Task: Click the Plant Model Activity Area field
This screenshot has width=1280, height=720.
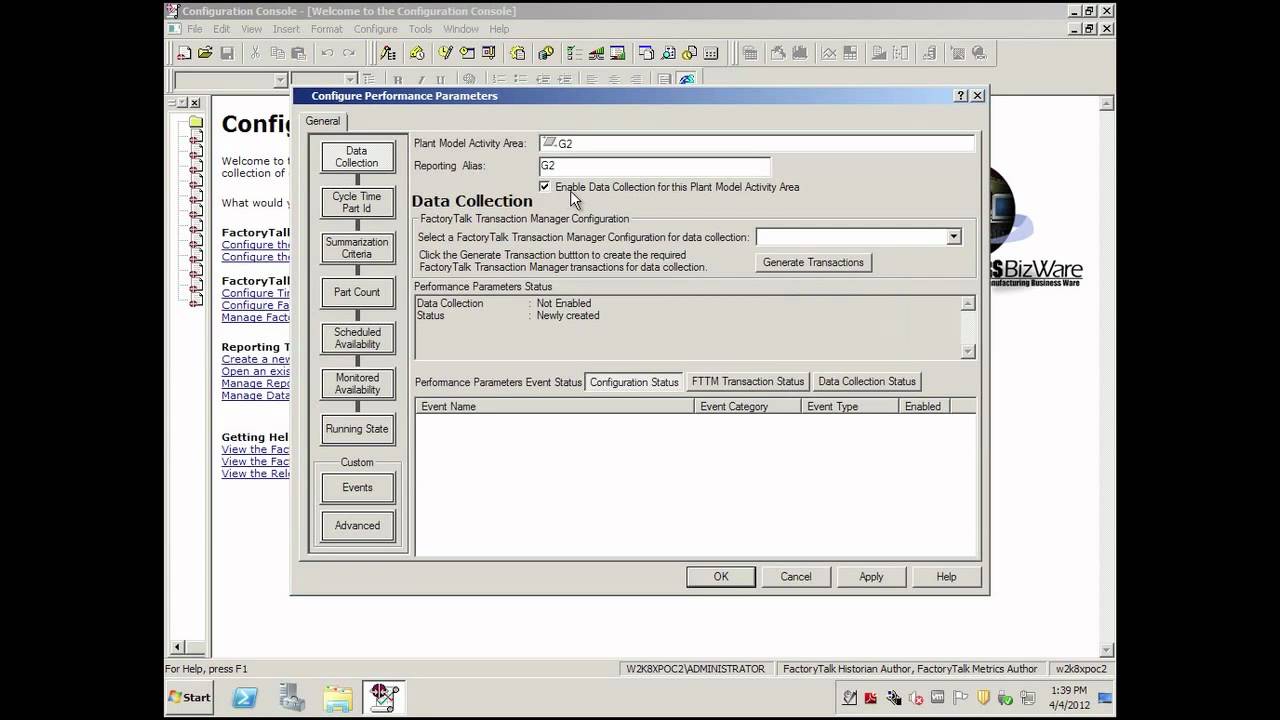Action: [x=756, y=143]
